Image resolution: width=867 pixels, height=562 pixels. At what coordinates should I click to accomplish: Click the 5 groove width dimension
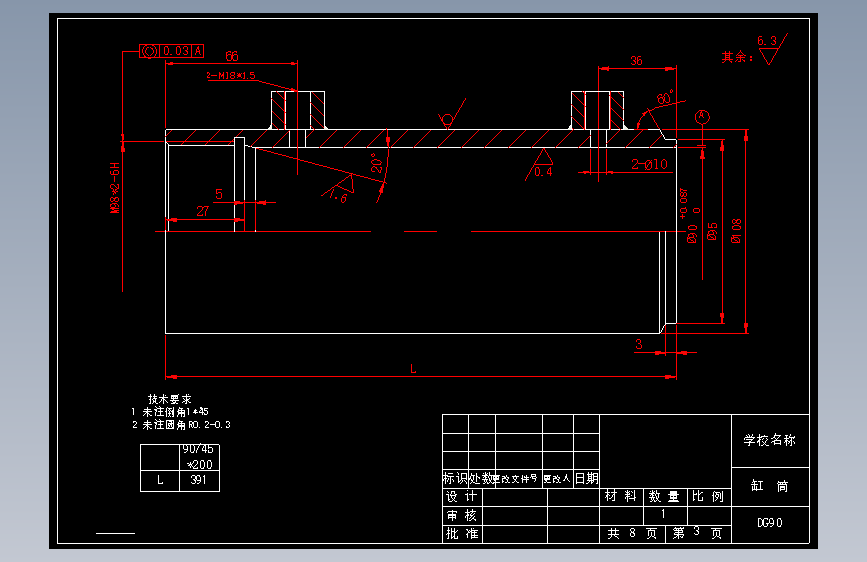(219, 194)
